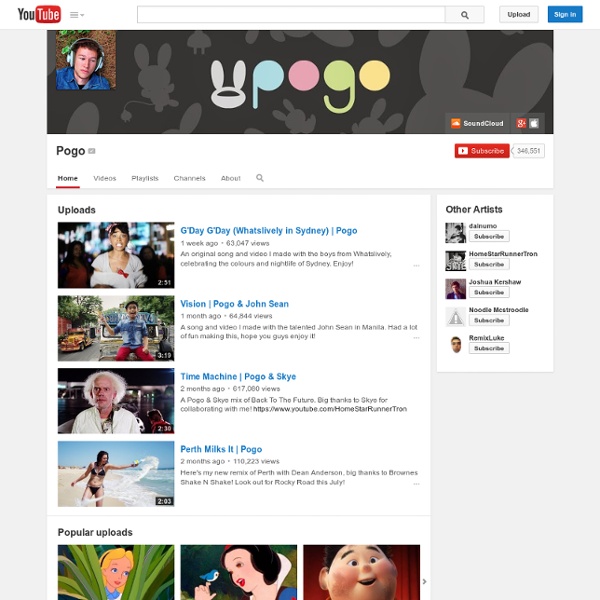Open the Popular uploads heading

click(95, 532)
